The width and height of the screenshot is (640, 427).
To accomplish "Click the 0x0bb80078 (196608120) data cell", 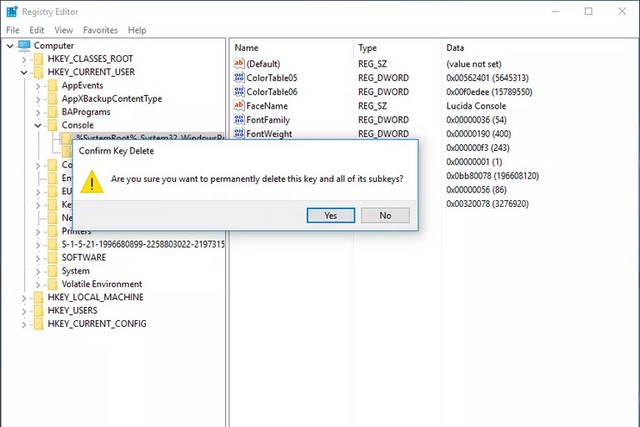I will (x=493, y=176).
